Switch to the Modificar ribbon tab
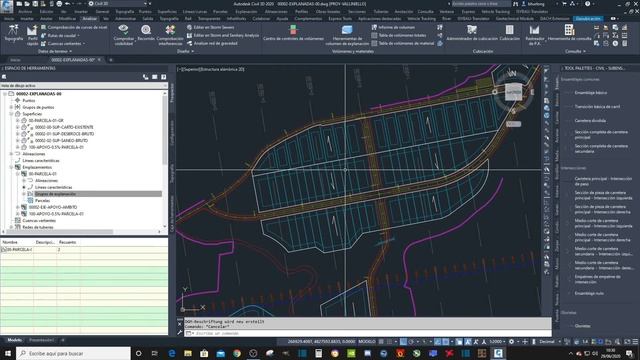Viewport: 640px width, 360px height. [x=67, y=19]
